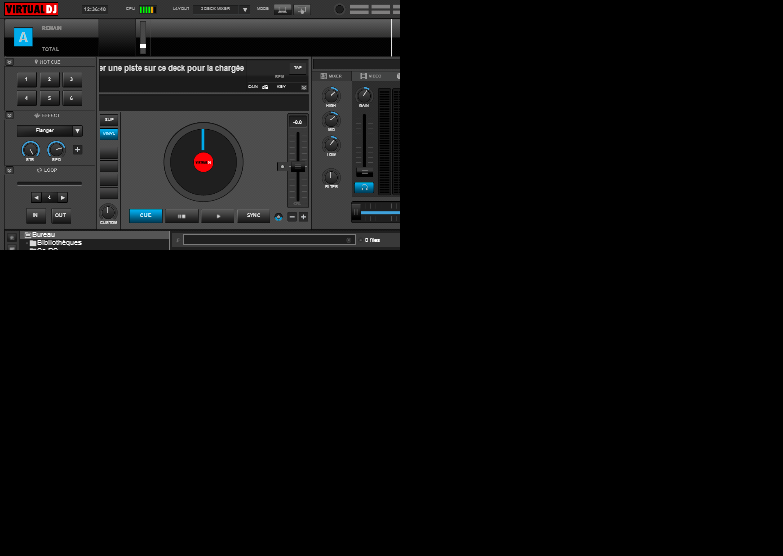Screen dimensions: 783x556
Task: Set loop OUT point
Action: click(x=60, y=215)
